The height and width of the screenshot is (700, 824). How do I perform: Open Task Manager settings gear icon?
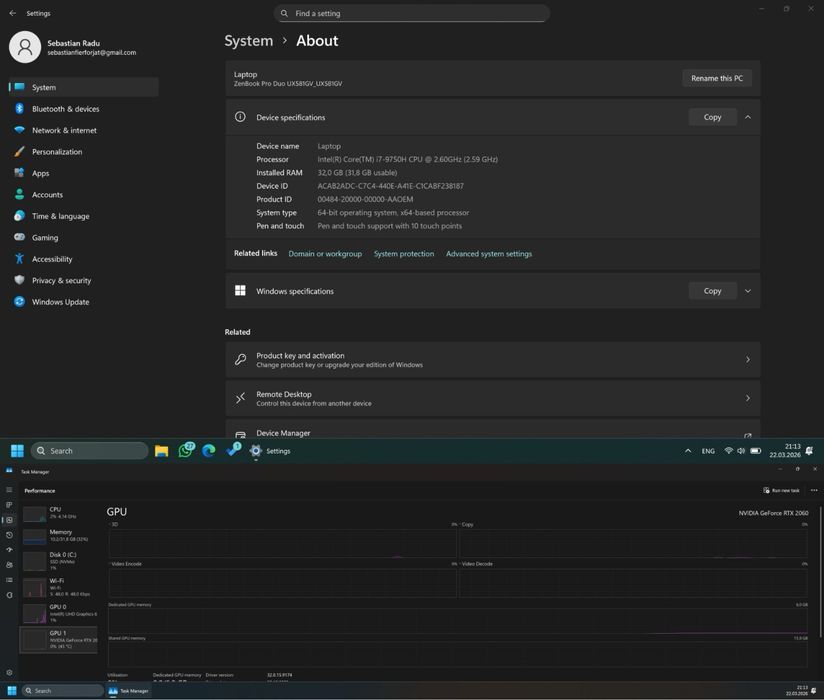tap(9, 672)
